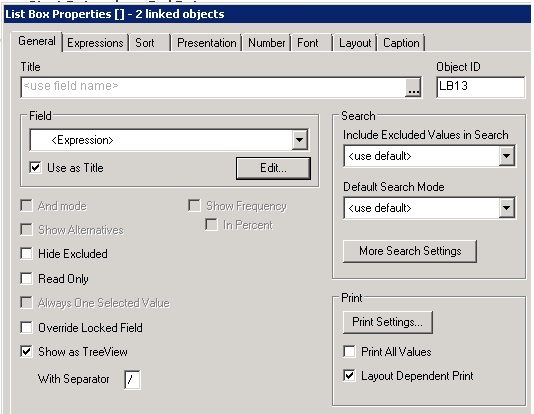
Task: Switch to the General tab
Action: tap(37, 42)
